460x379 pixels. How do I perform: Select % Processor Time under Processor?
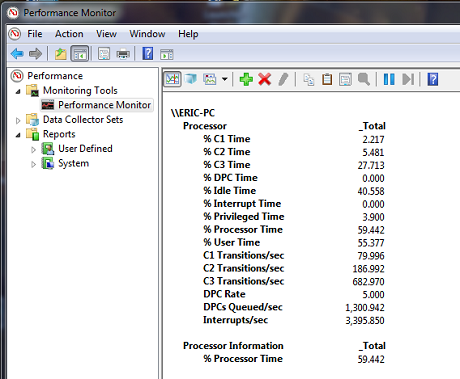(243, 229)
